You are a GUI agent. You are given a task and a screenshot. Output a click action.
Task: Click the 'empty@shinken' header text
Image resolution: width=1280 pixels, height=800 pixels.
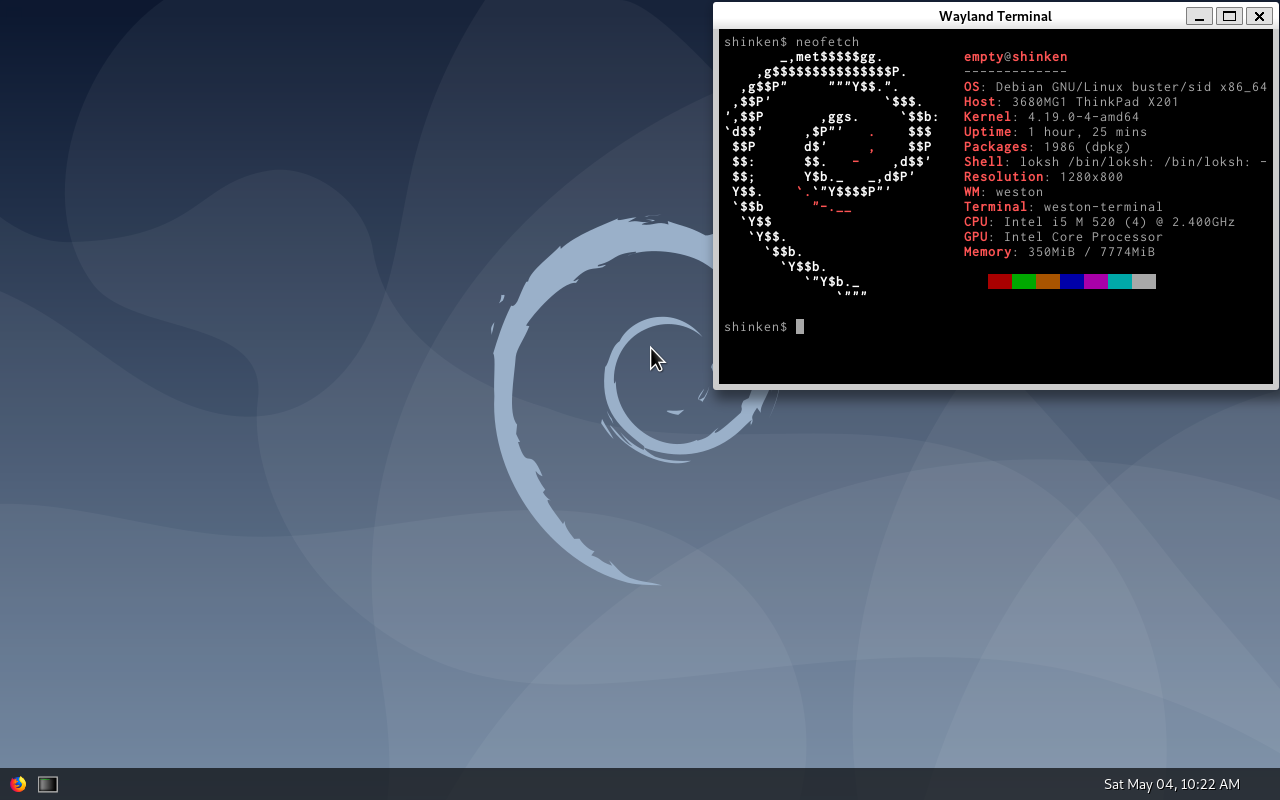pos(1015,57)
